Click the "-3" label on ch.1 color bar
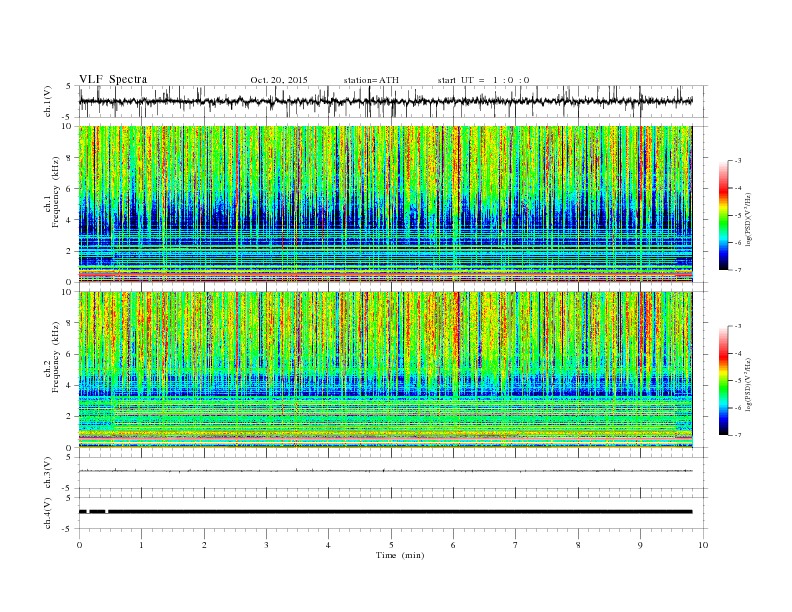 [738, 161]
